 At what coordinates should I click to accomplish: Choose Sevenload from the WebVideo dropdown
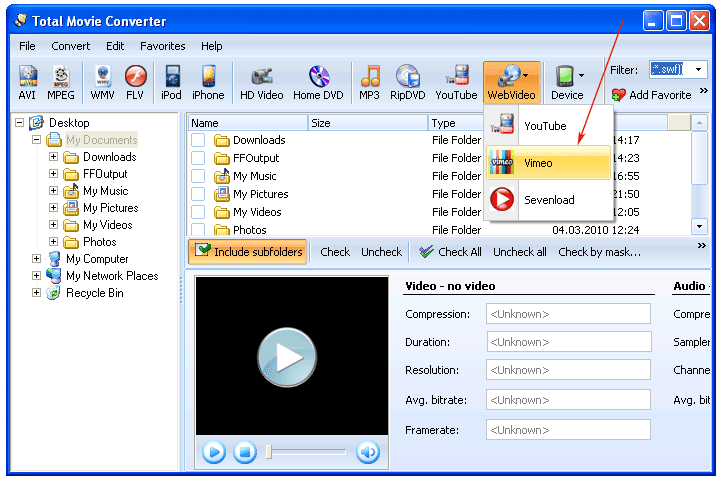click(x=549, y=200)
